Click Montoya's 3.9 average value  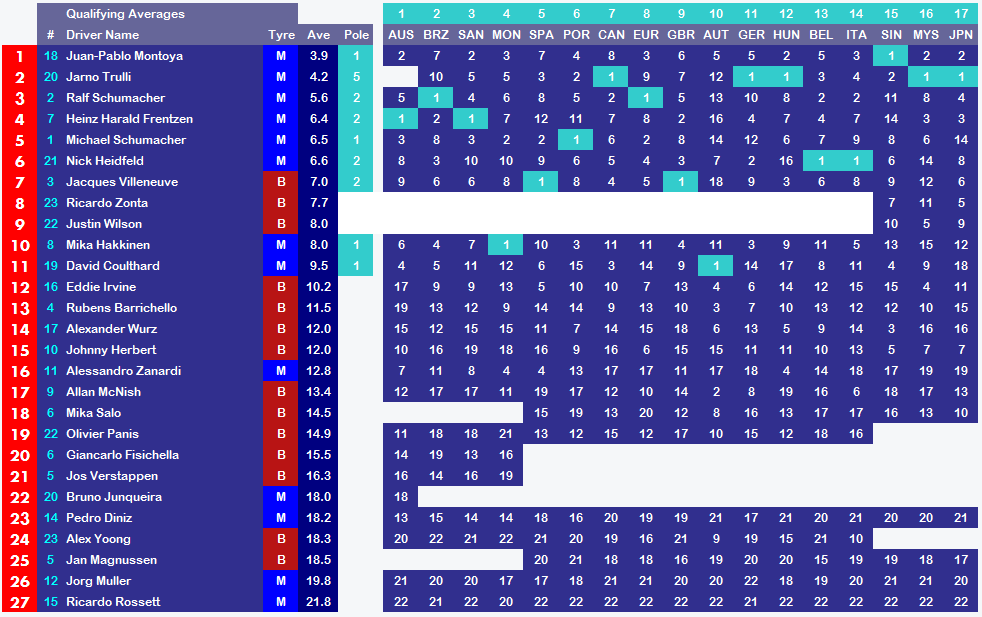coord(318,56)
